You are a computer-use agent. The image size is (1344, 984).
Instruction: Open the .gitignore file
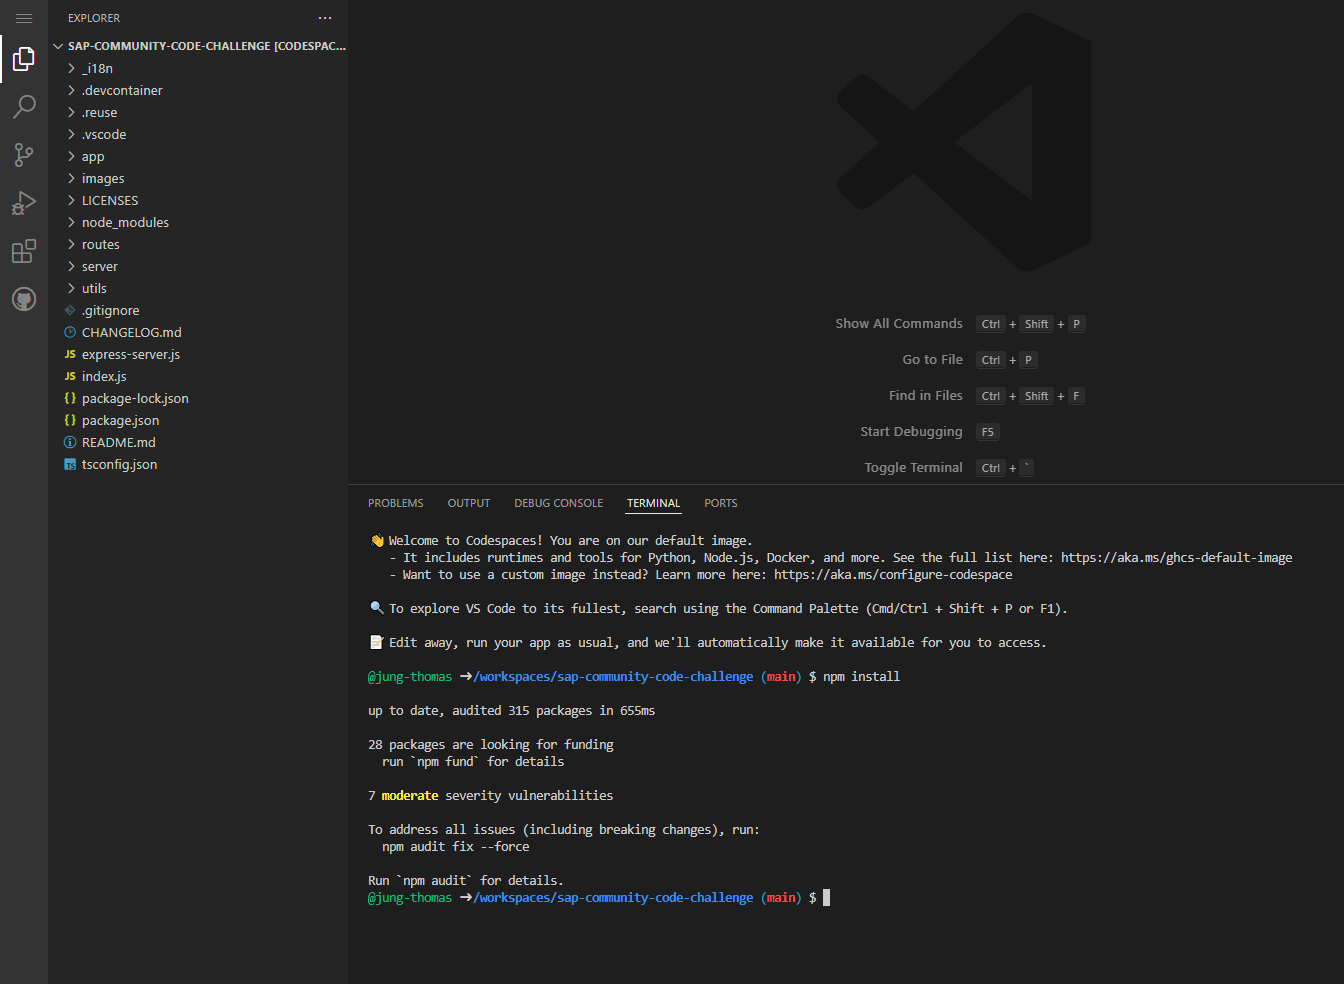[110, 310]
